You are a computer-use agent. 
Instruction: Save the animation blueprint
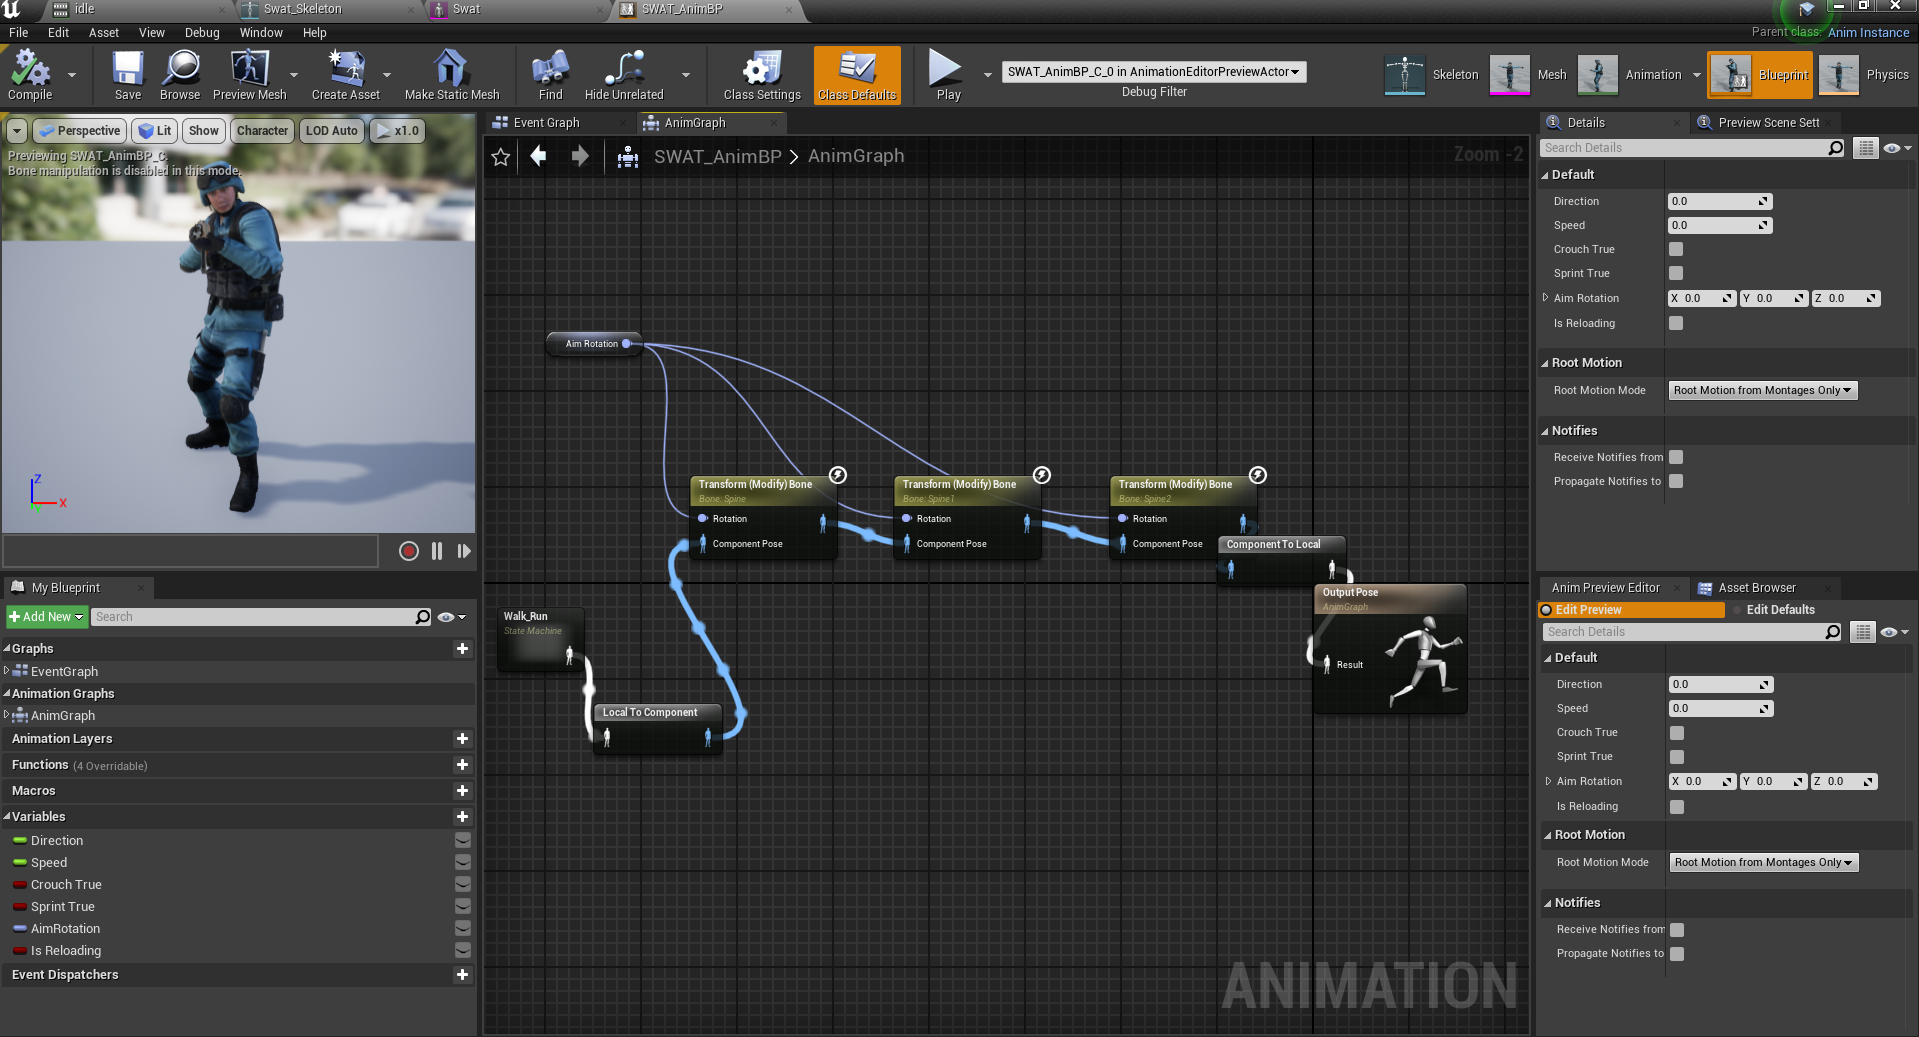pyautogui.click(x=128, y=75)
